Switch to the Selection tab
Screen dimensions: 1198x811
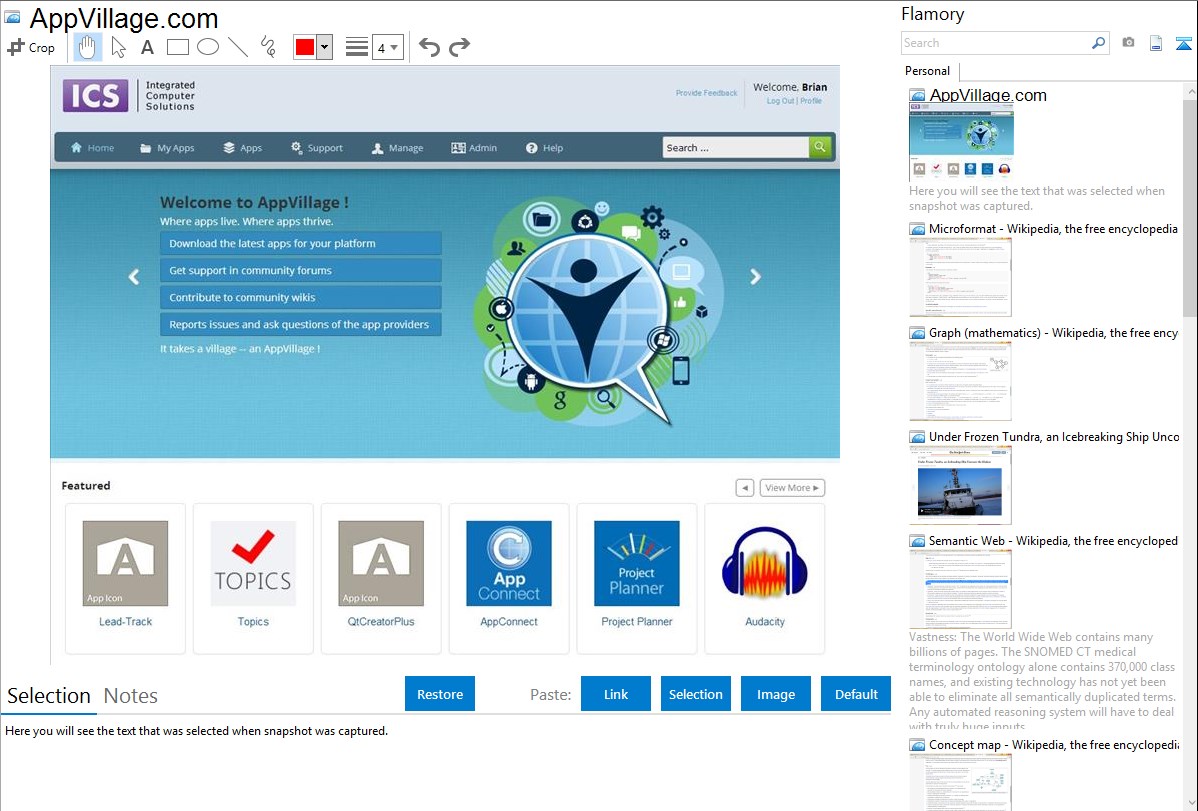coord(49,696)
